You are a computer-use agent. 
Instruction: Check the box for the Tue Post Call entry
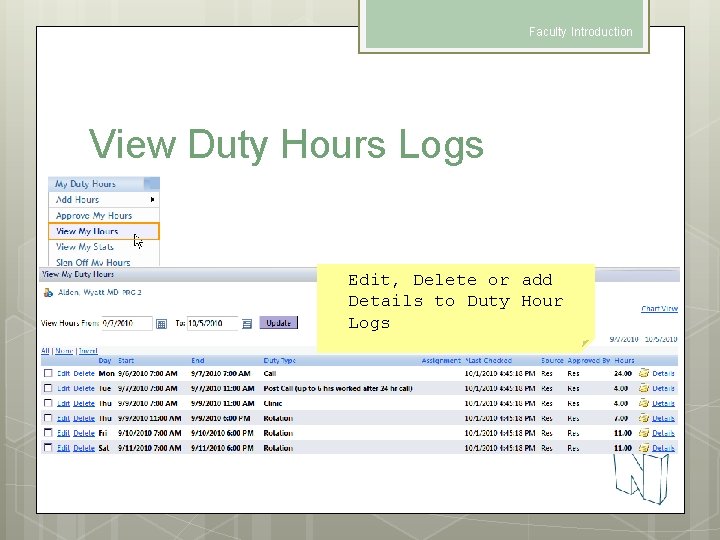click(48, 388)
